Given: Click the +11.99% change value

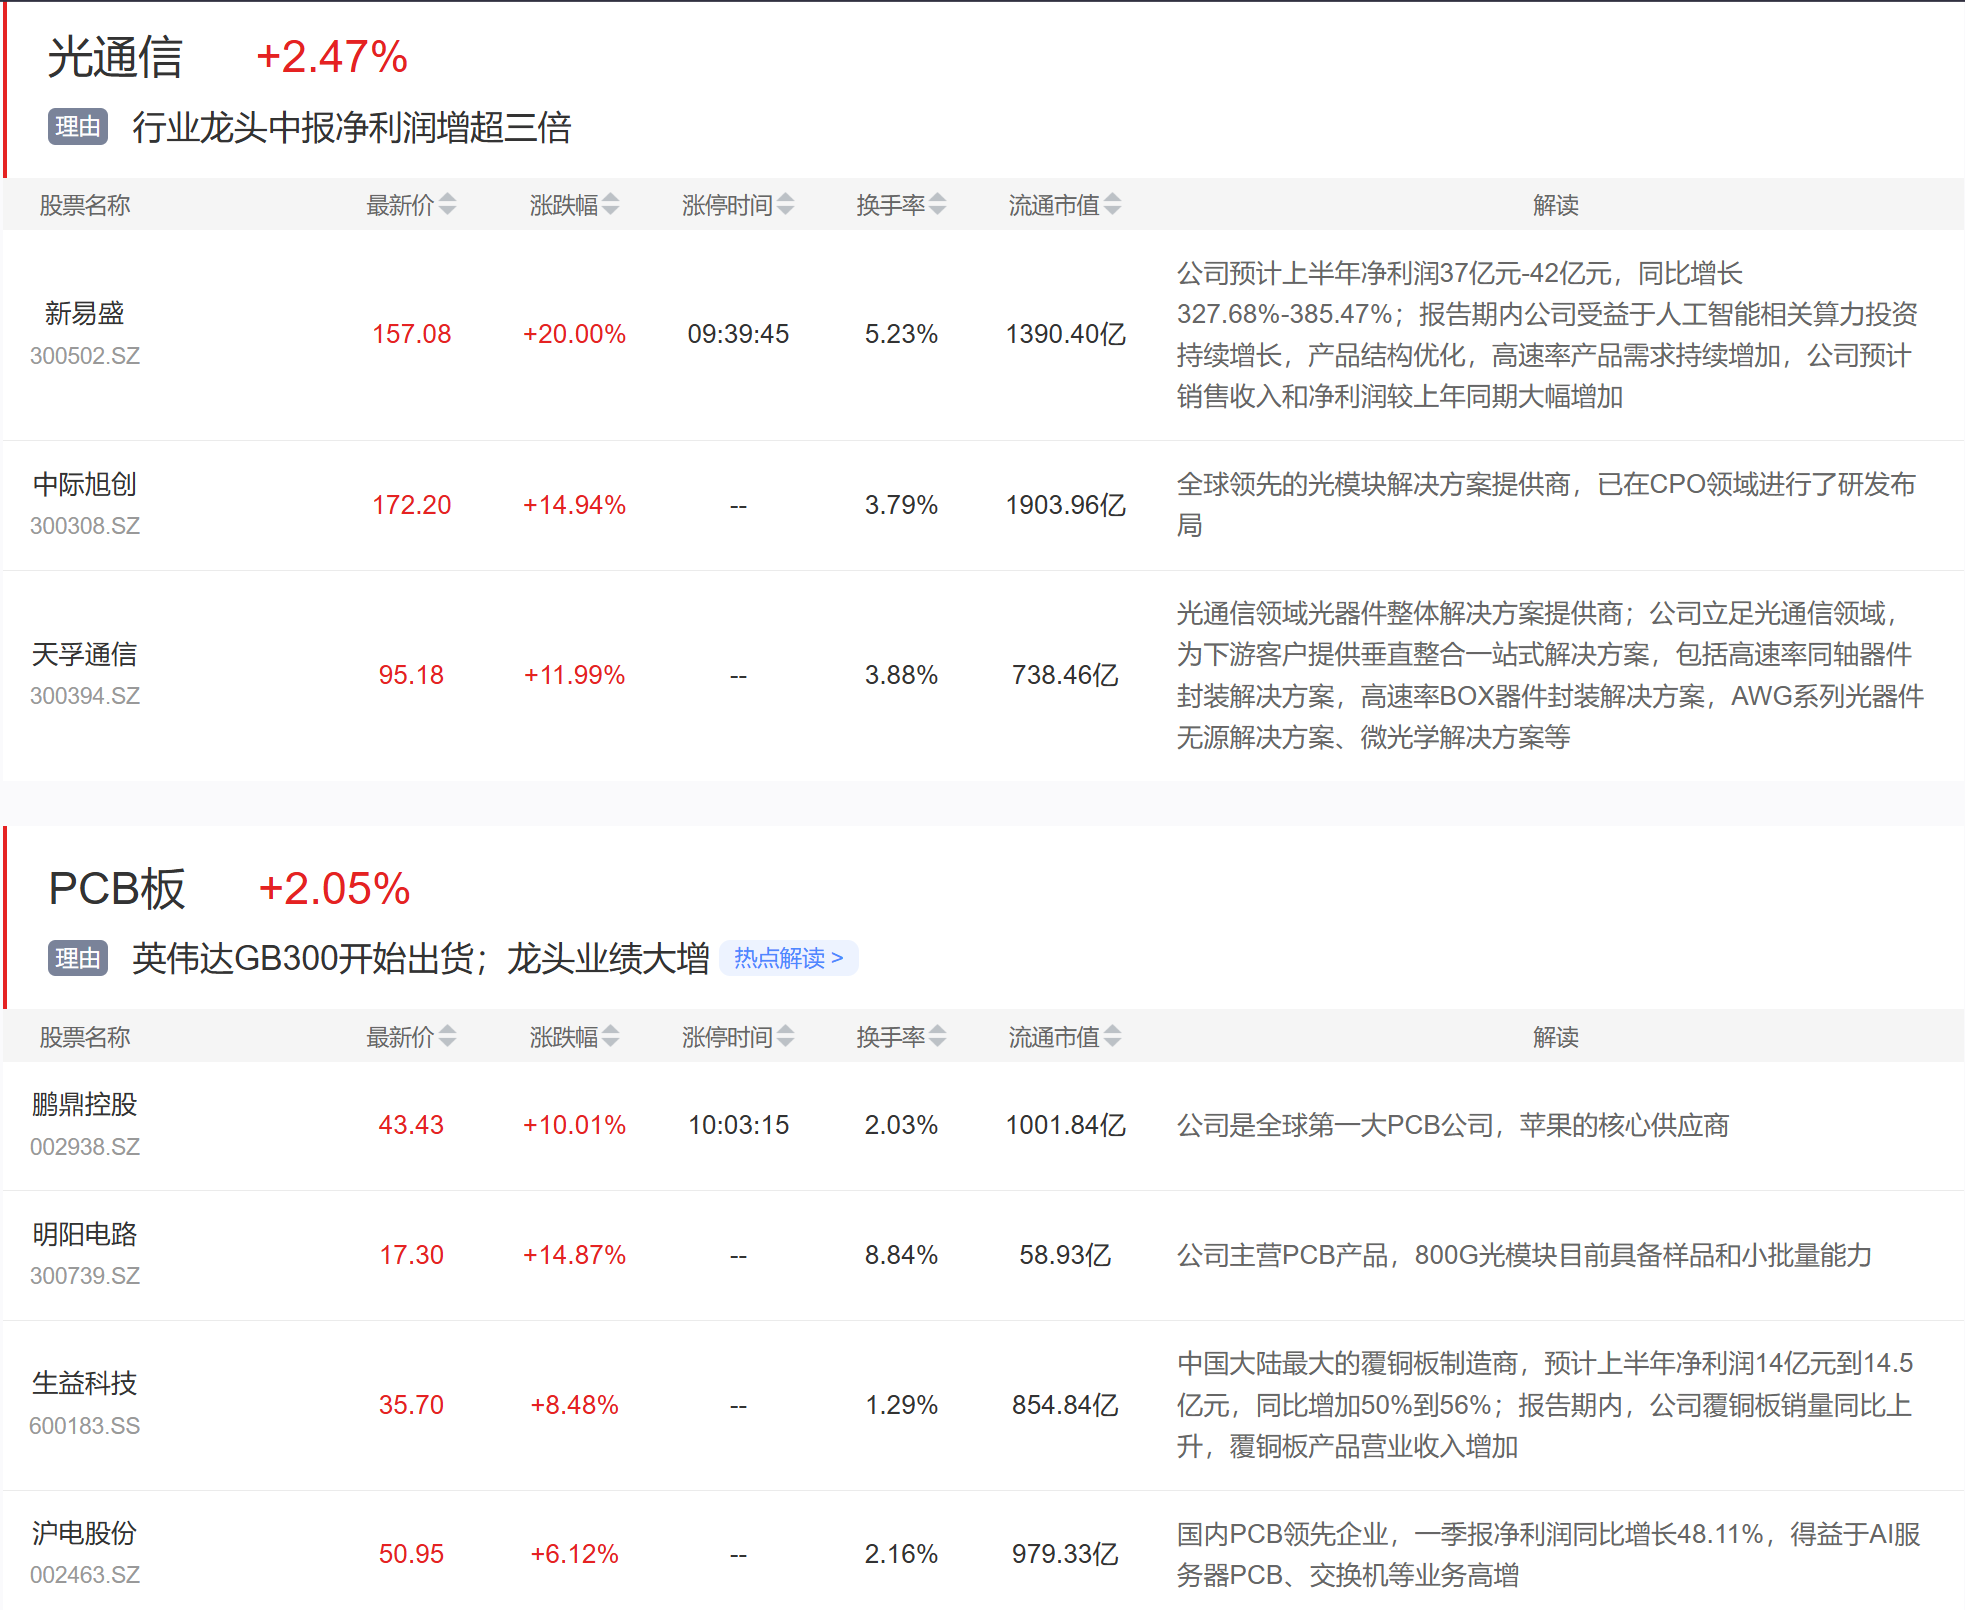Looking at the screenshot, I should pyautogui.click(x=574, y=675).
